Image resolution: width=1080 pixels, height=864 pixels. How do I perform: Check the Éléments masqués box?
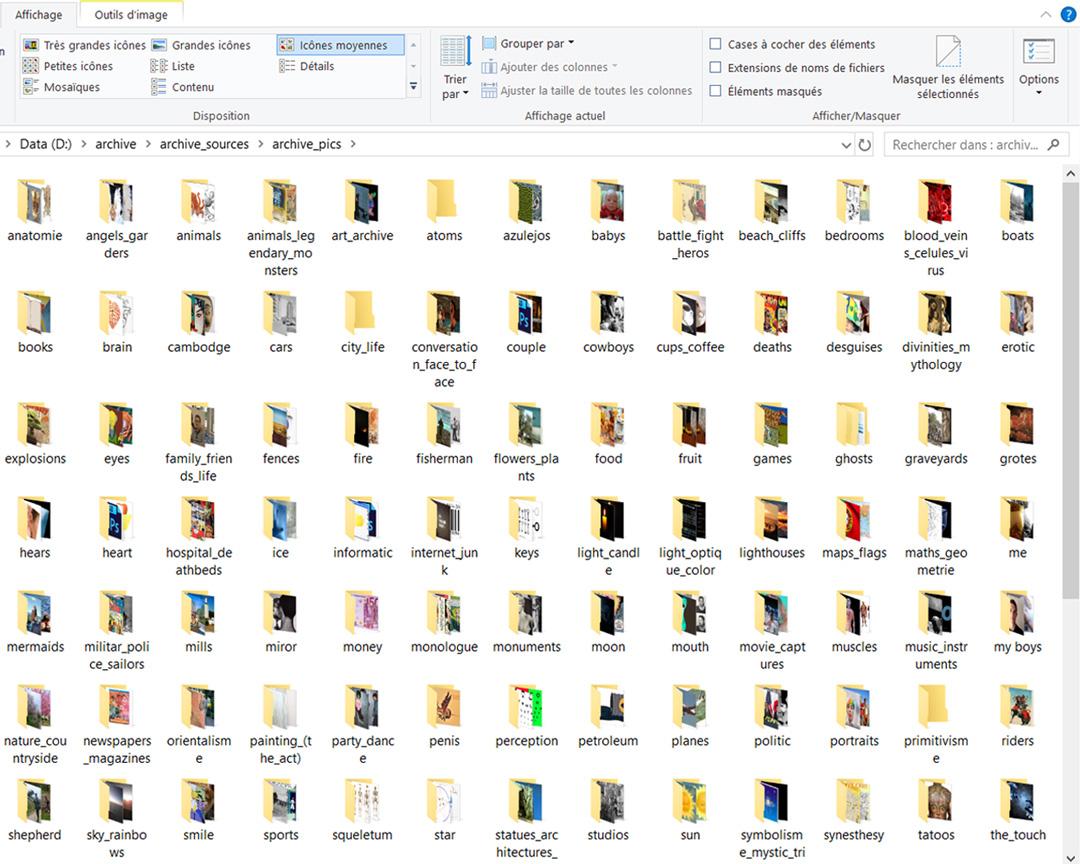715,91
